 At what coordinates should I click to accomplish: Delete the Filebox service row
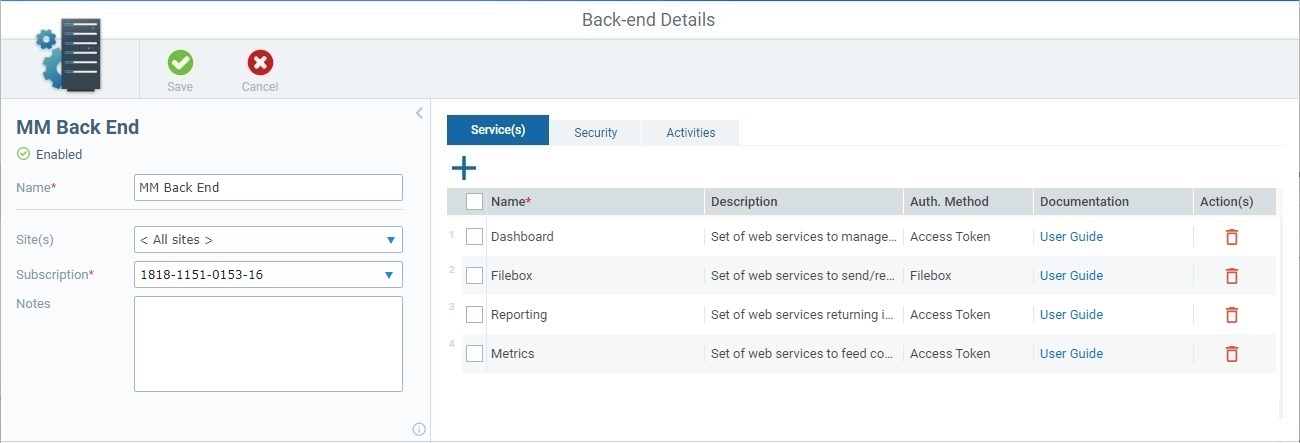click(1231, 276)
